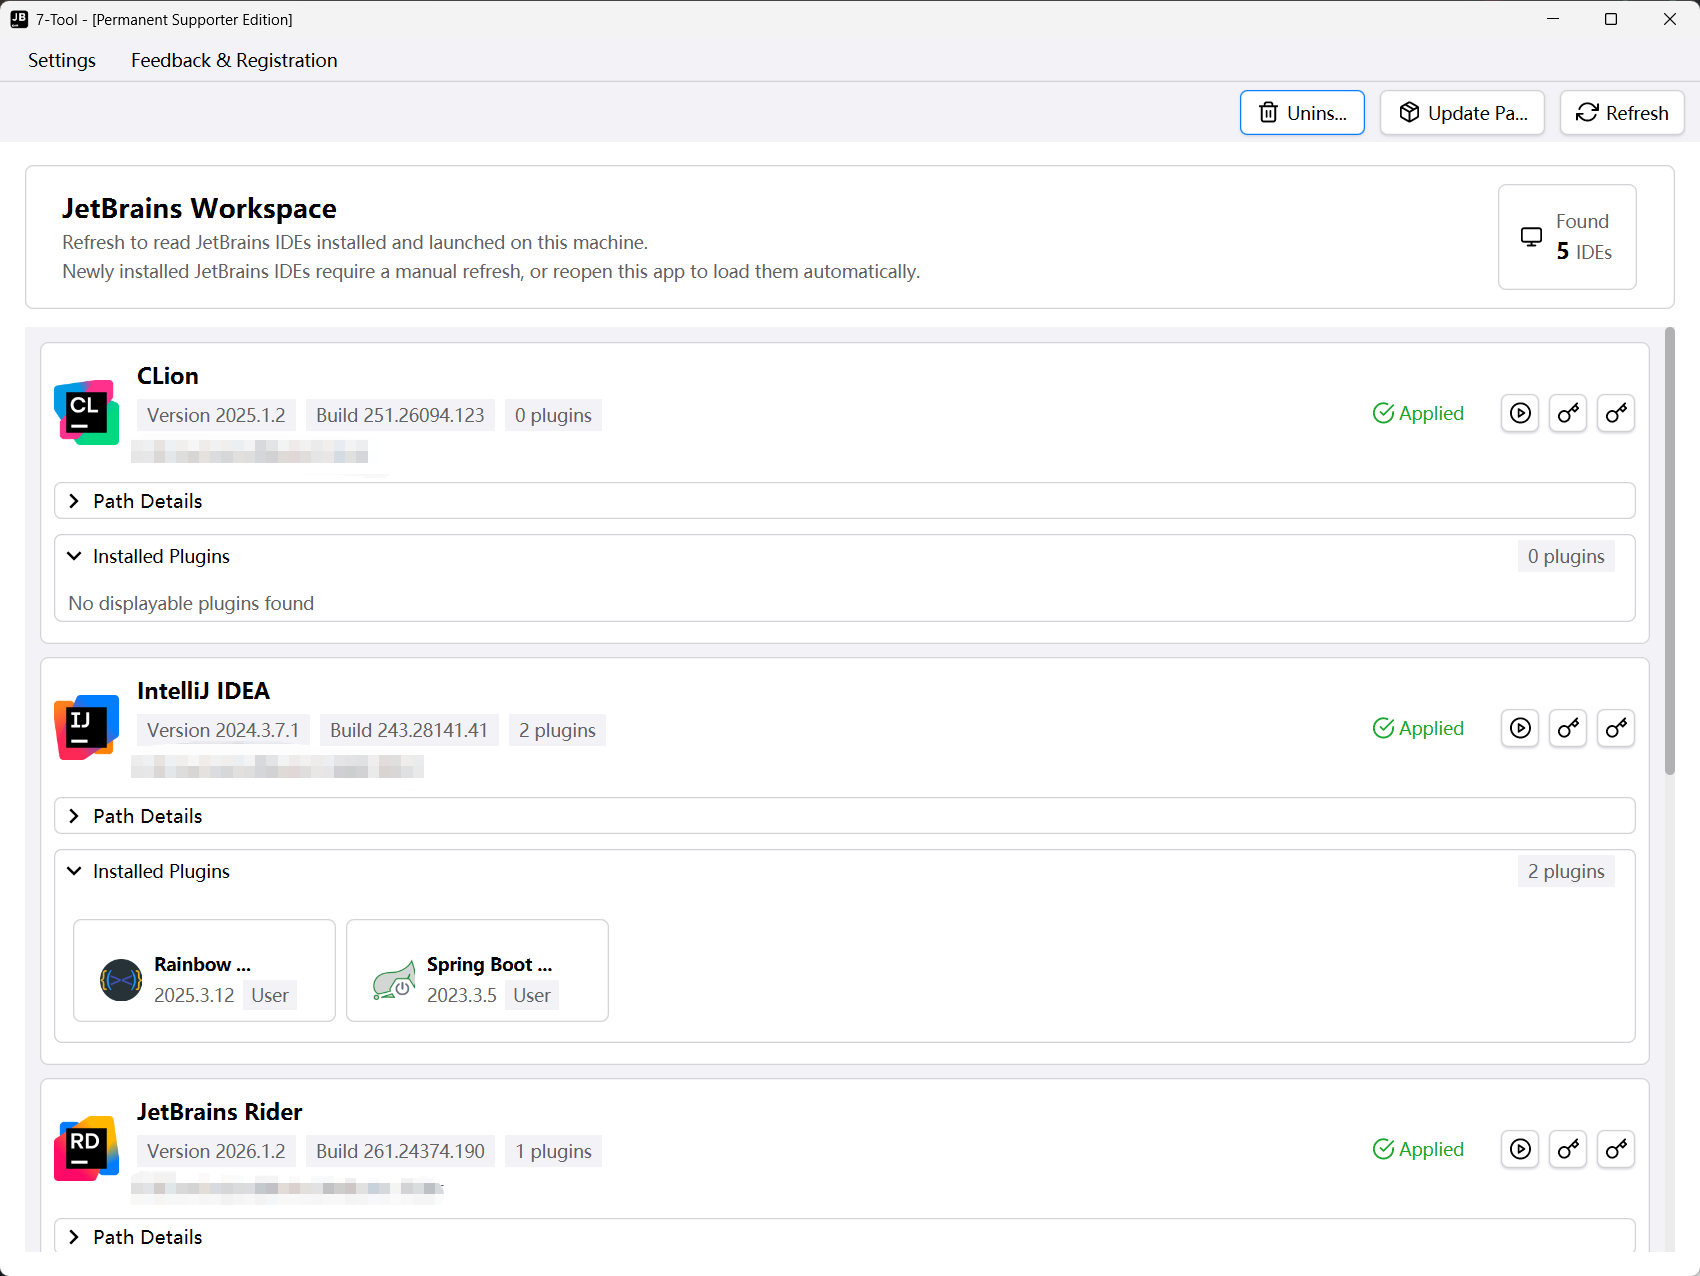The width and height of the screenshot is (1700, 1276).
Task: Click the "Version 2024.3.7.1" tag
Action: click(223, 730)
